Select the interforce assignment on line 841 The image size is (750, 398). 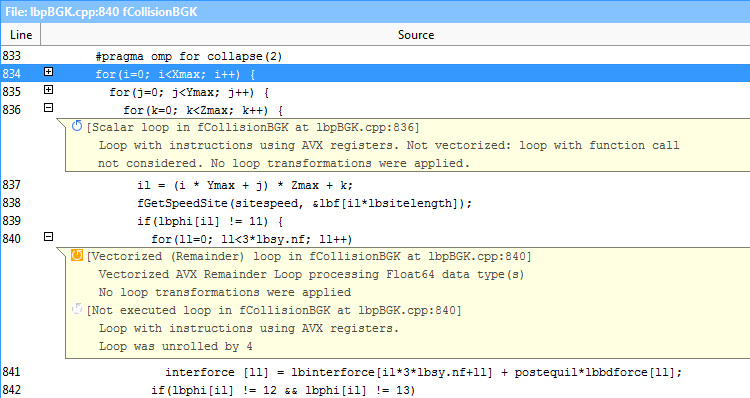(x=423, y=372)
